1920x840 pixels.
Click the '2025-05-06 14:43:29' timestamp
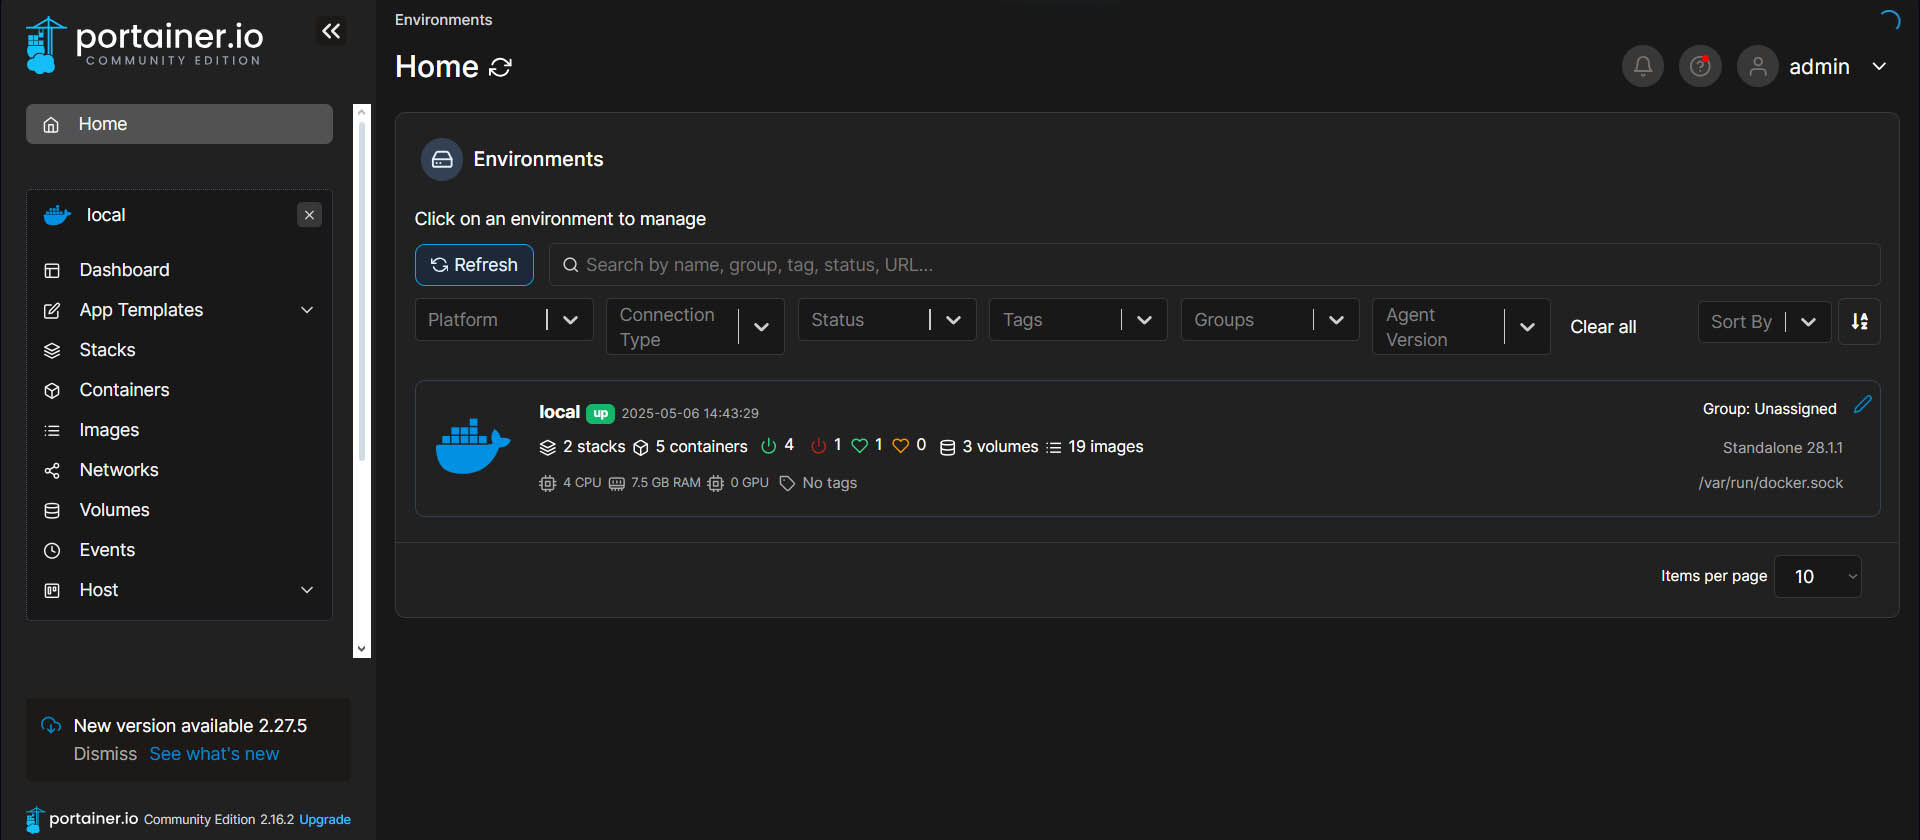(x=690, y=413)
